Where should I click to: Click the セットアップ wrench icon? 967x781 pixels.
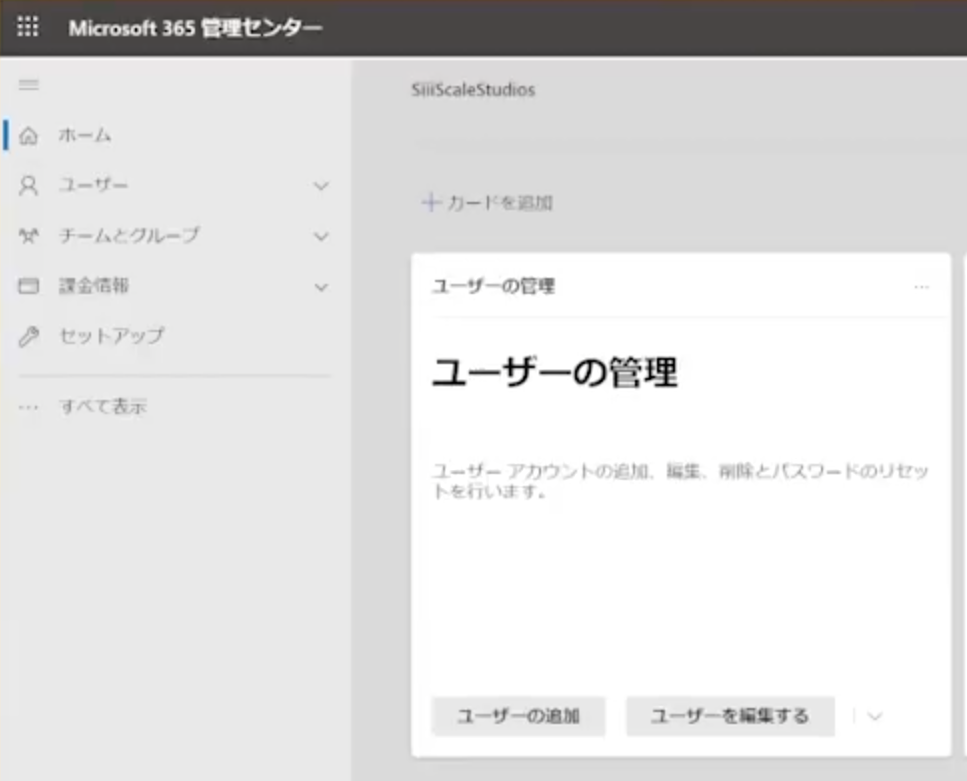[x=29, y=337]
